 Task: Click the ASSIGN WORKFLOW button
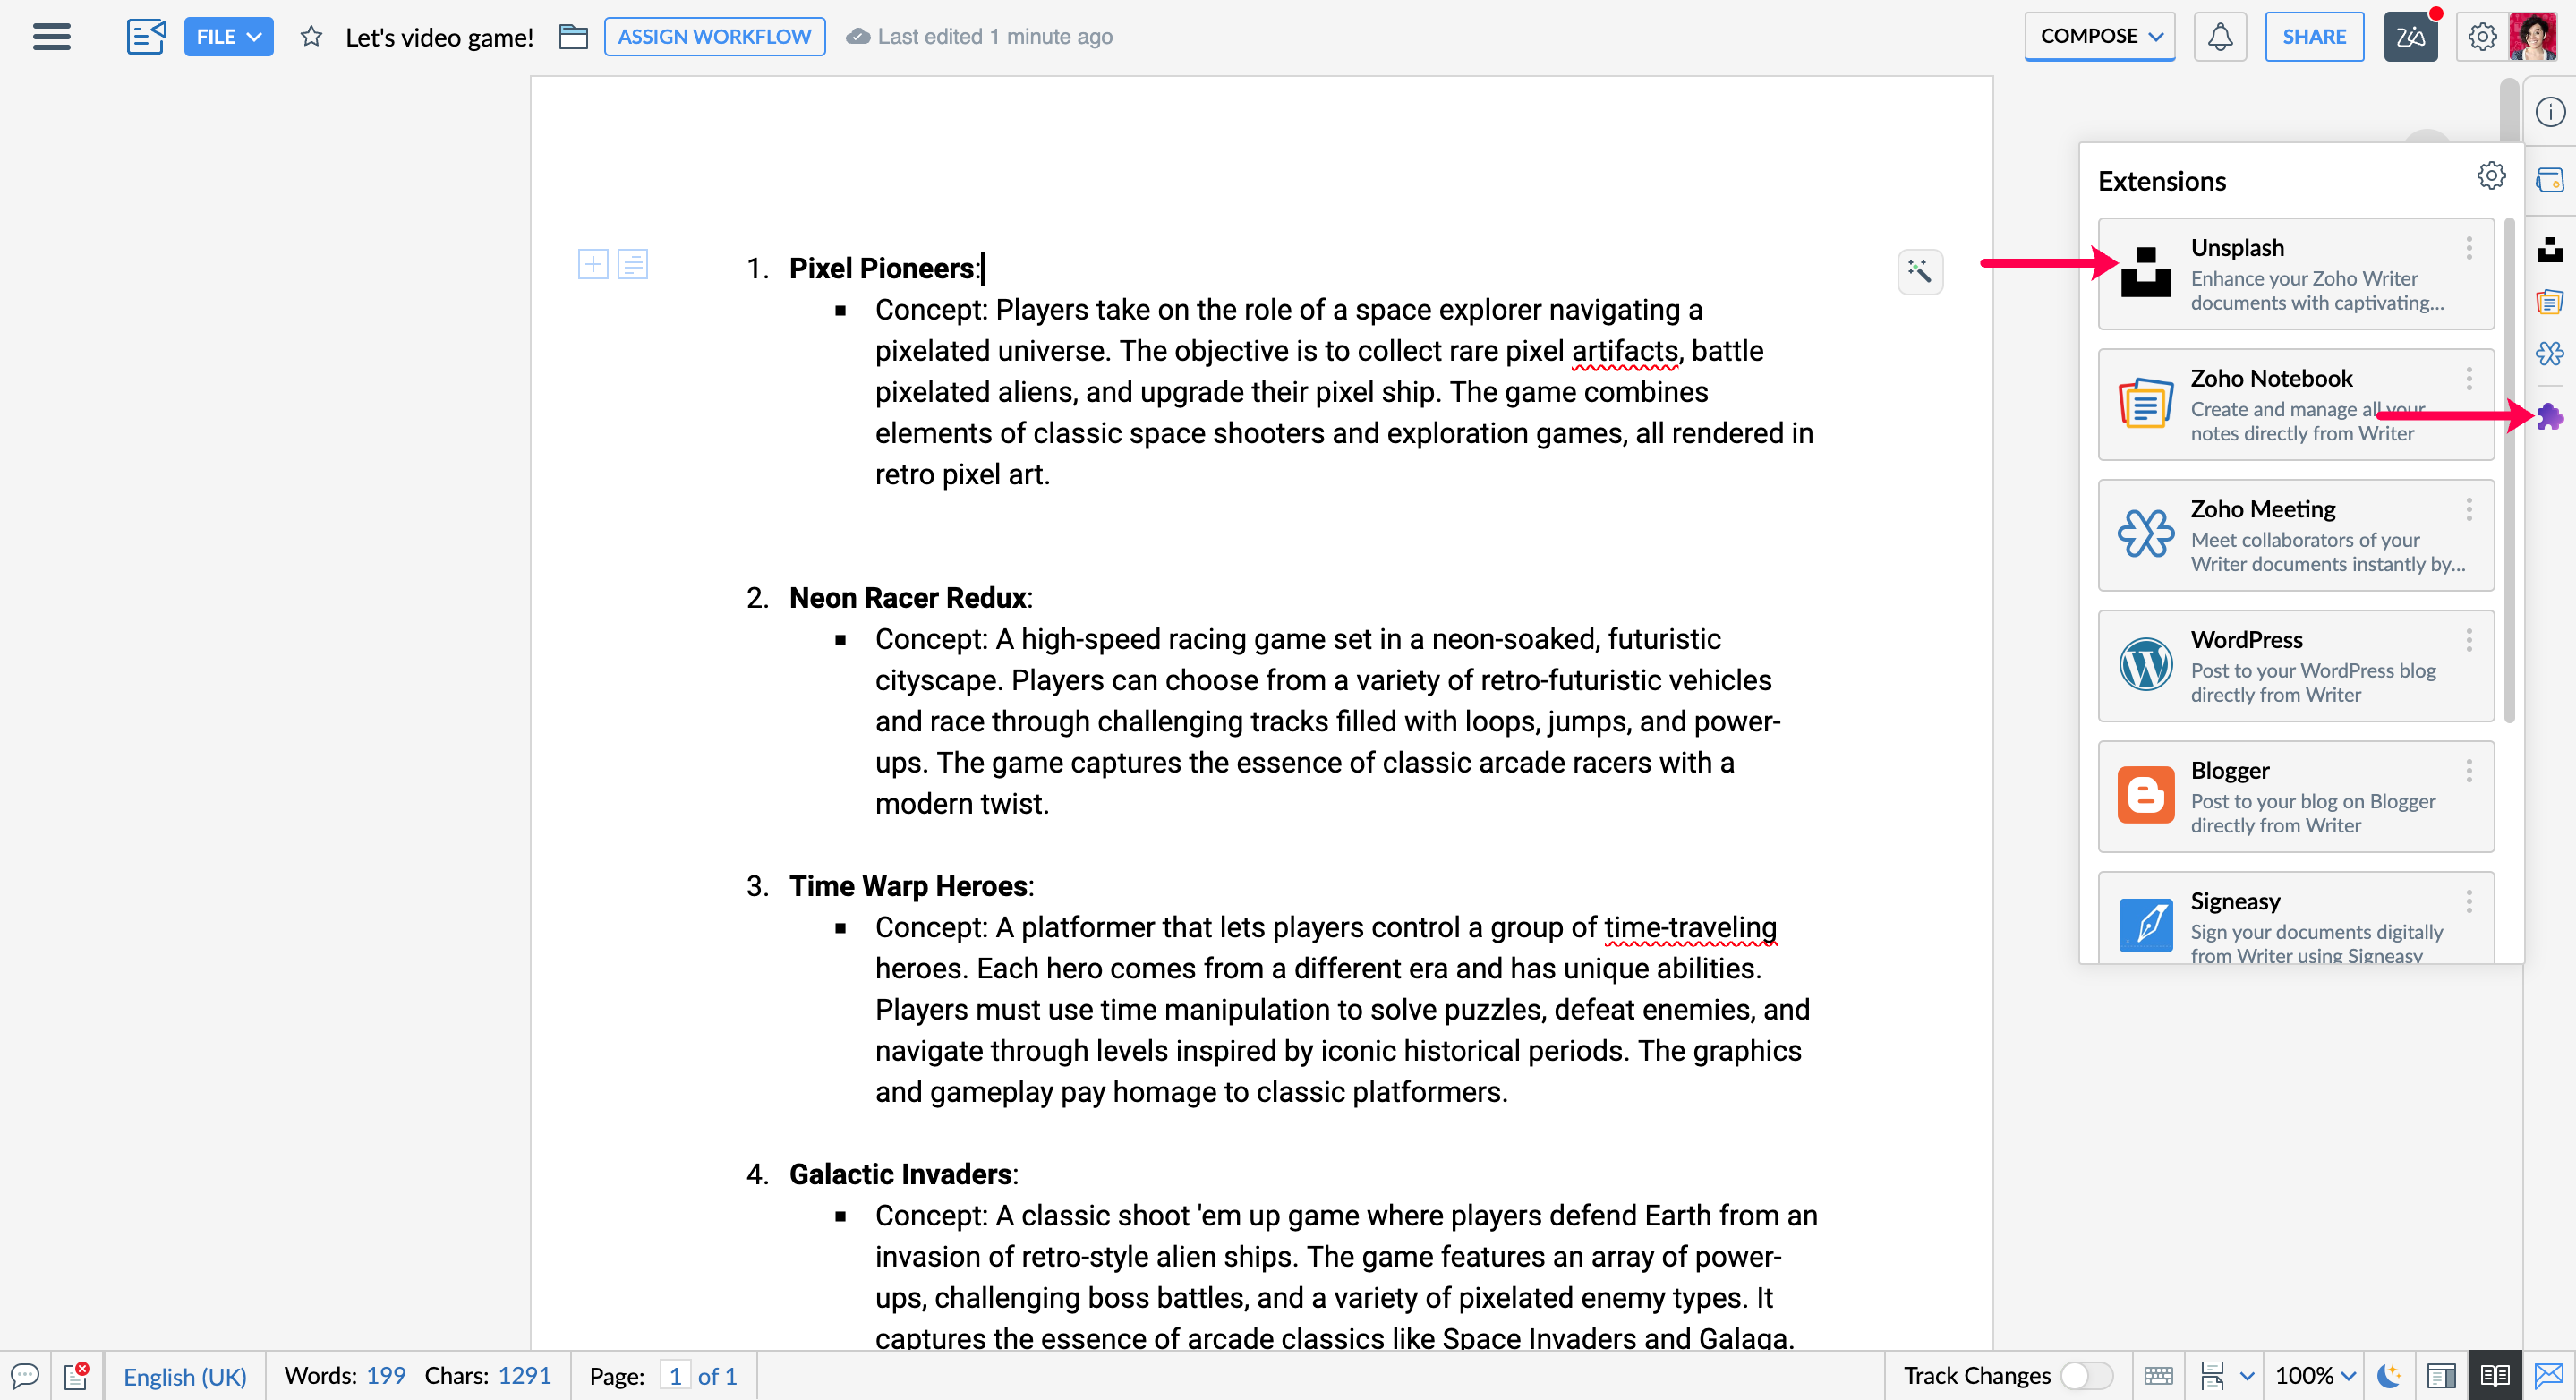pos(714,37)
